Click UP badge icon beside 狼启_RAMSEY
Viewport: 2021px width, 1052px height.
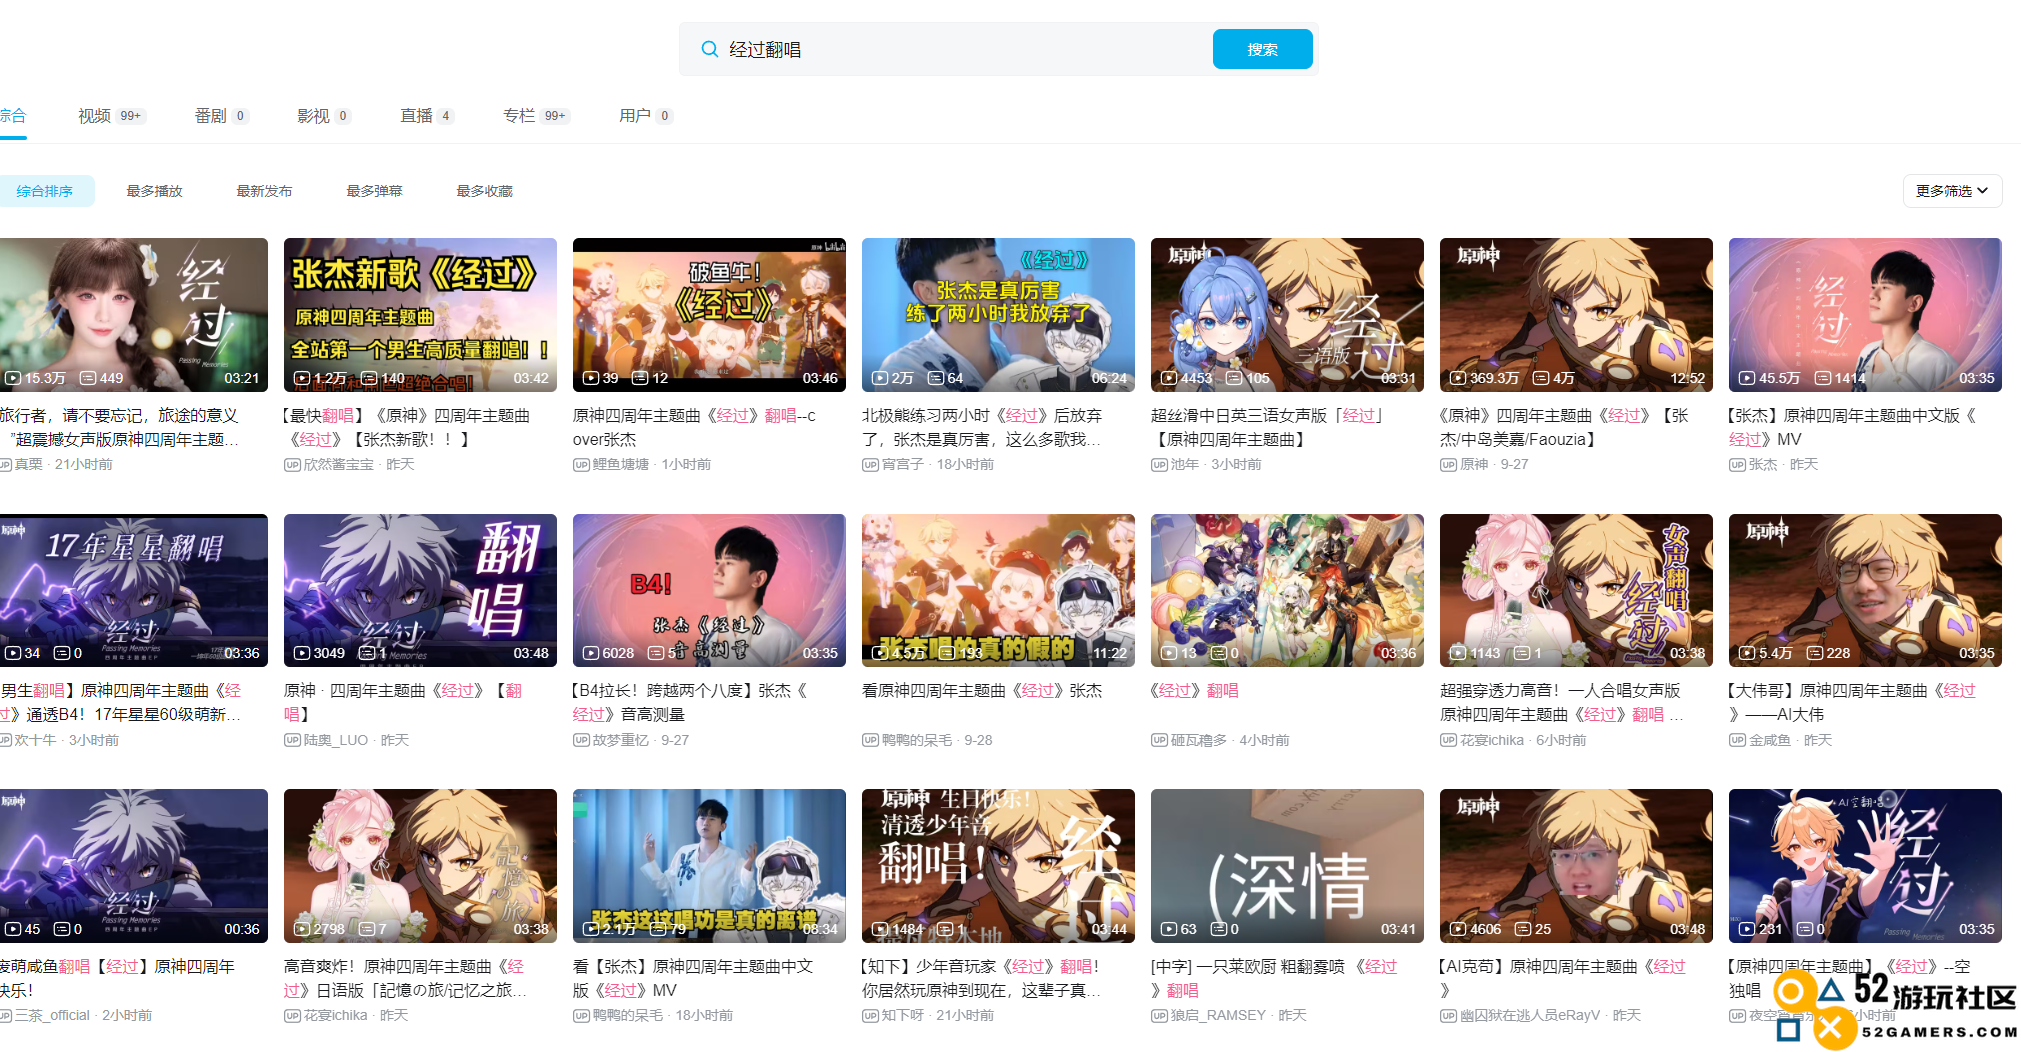coord(1159,1016)
